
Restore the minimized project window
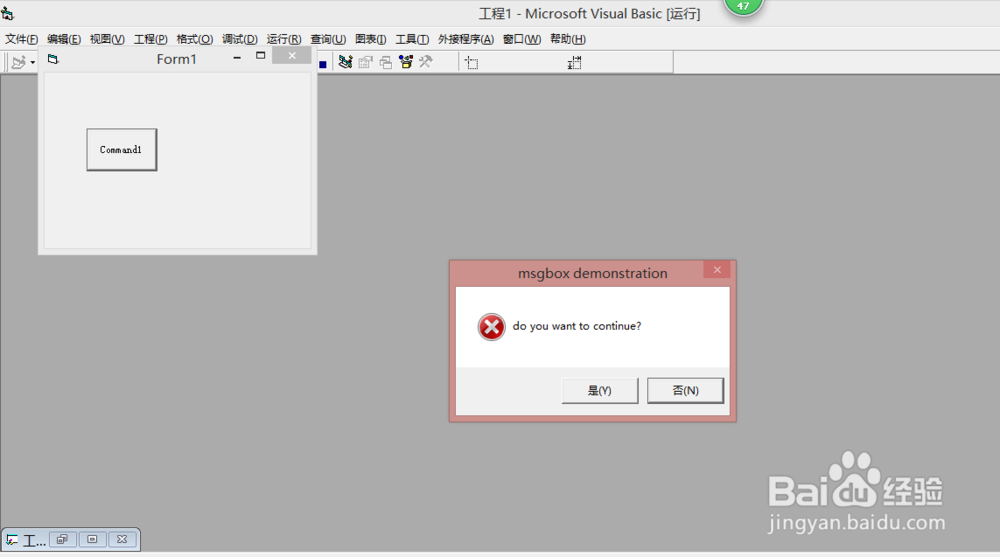tap(62, 540)
